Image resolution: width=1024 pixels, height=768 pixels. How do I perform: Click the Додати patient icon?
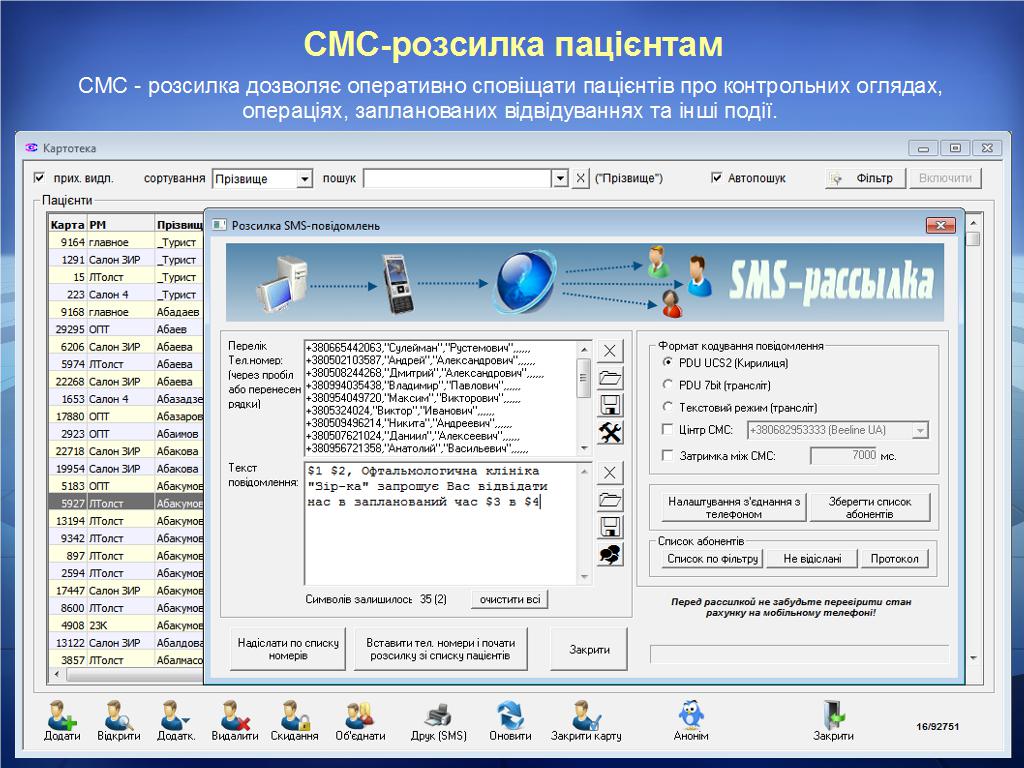click(61, 716)
